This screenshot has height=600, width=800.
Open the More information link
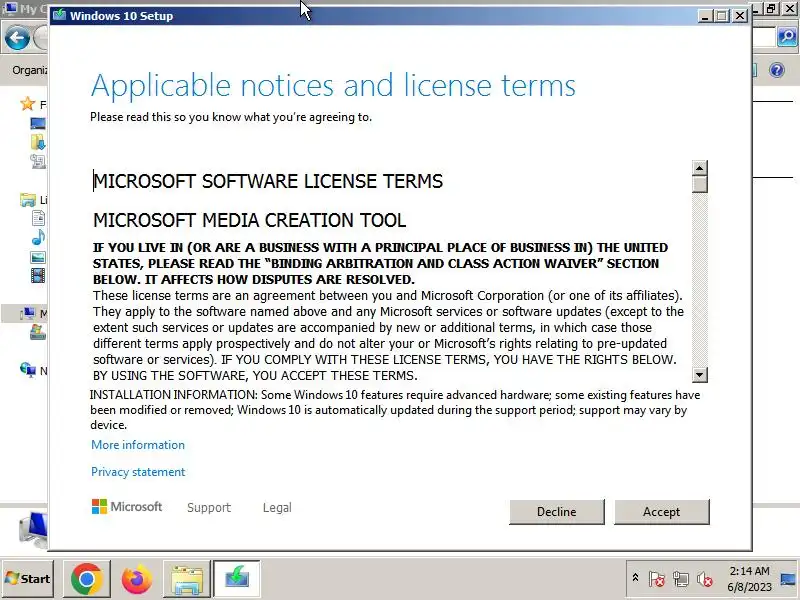pos(138,445)
